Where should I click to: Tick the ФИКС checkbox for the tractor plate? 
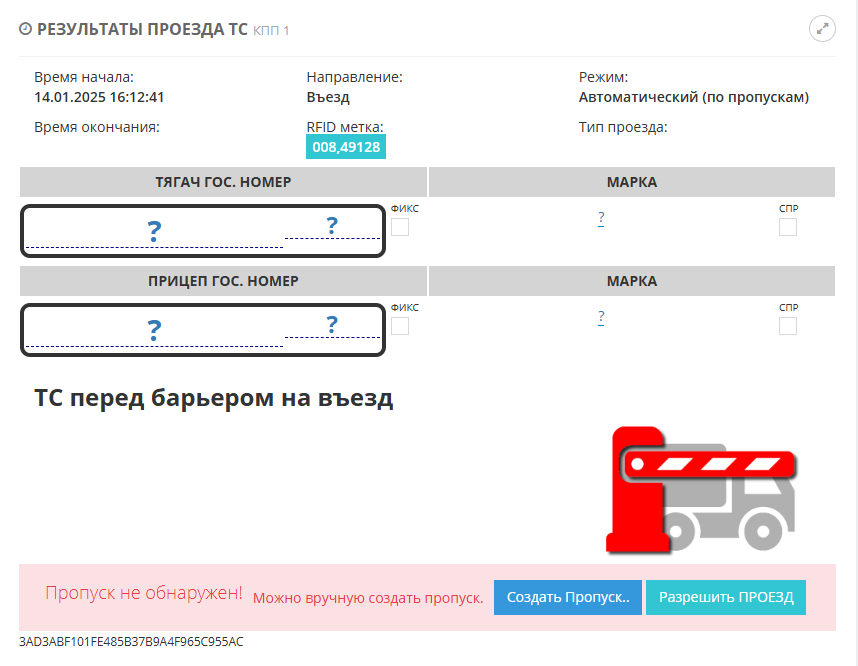(400, 227)
